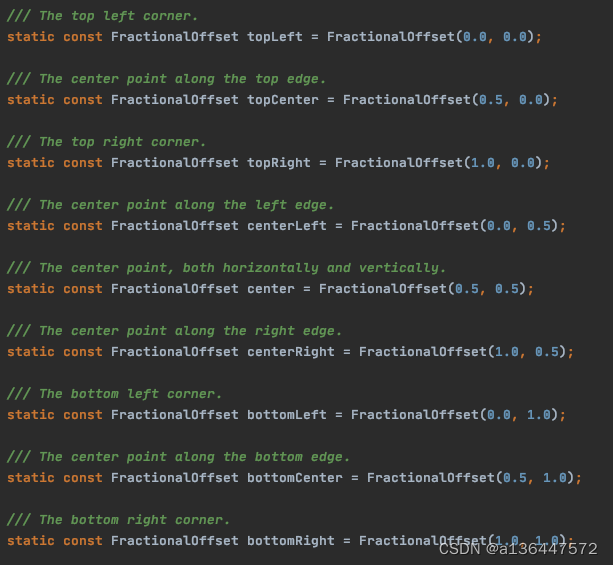Click comment 'The center point along the top edge.'
The image size is (613, 565).
(182, 79)
